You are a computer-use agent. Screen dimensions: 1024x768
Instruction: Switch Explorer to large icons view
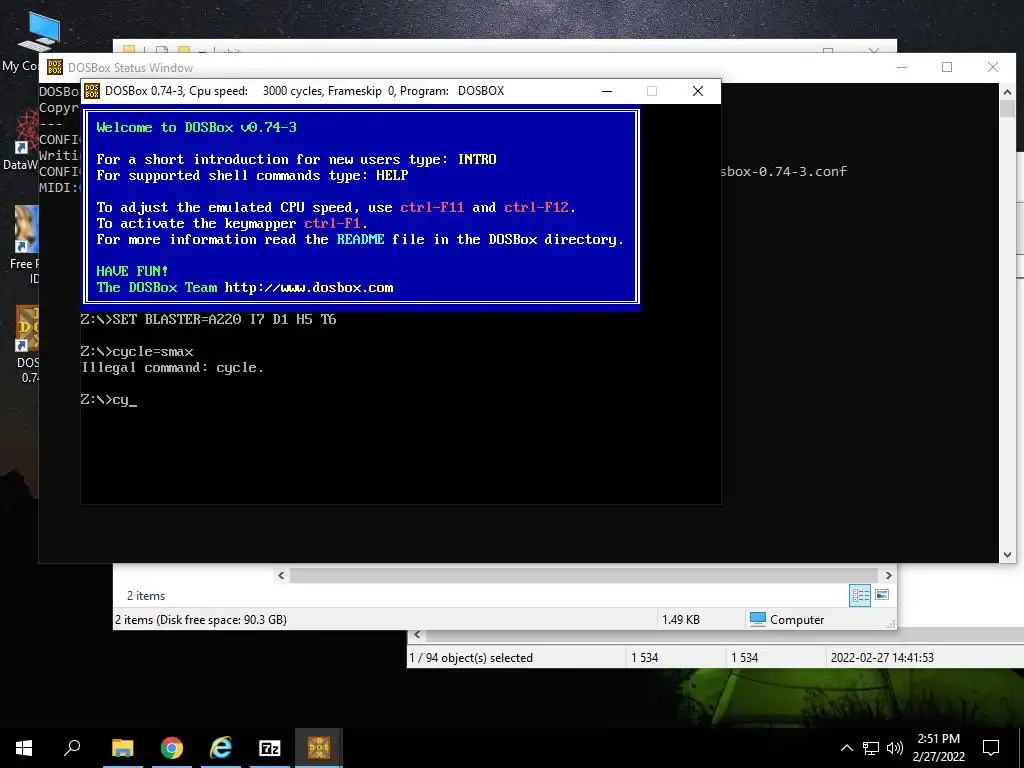pyautogui.click(x=882, y=595)
